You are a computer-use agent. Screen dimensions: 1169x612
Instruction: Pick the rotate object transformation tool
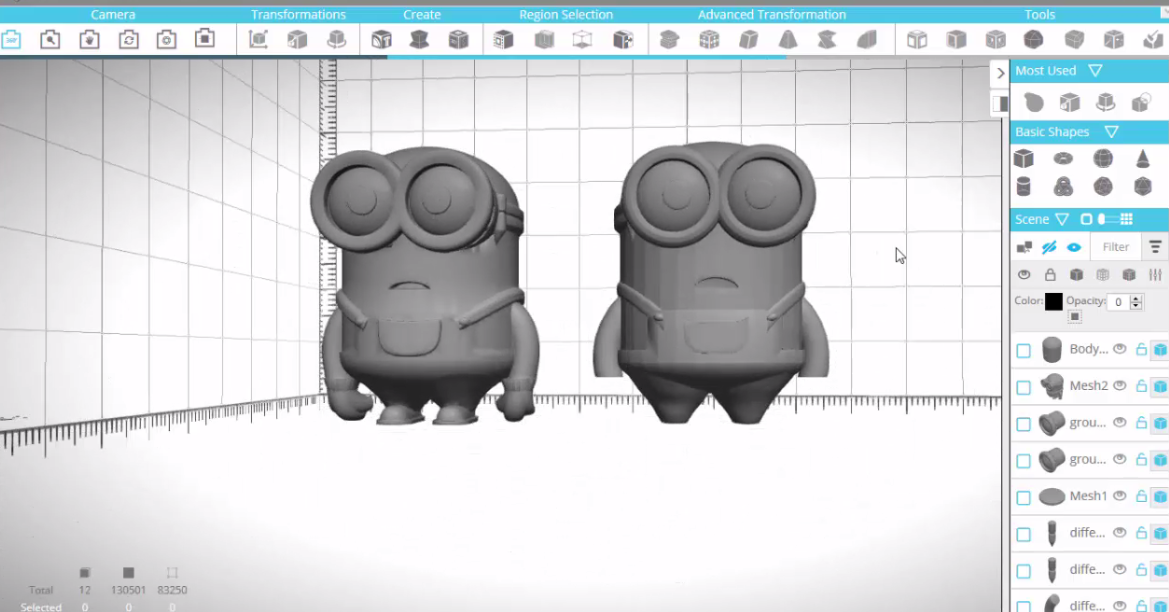coord(336,40)
